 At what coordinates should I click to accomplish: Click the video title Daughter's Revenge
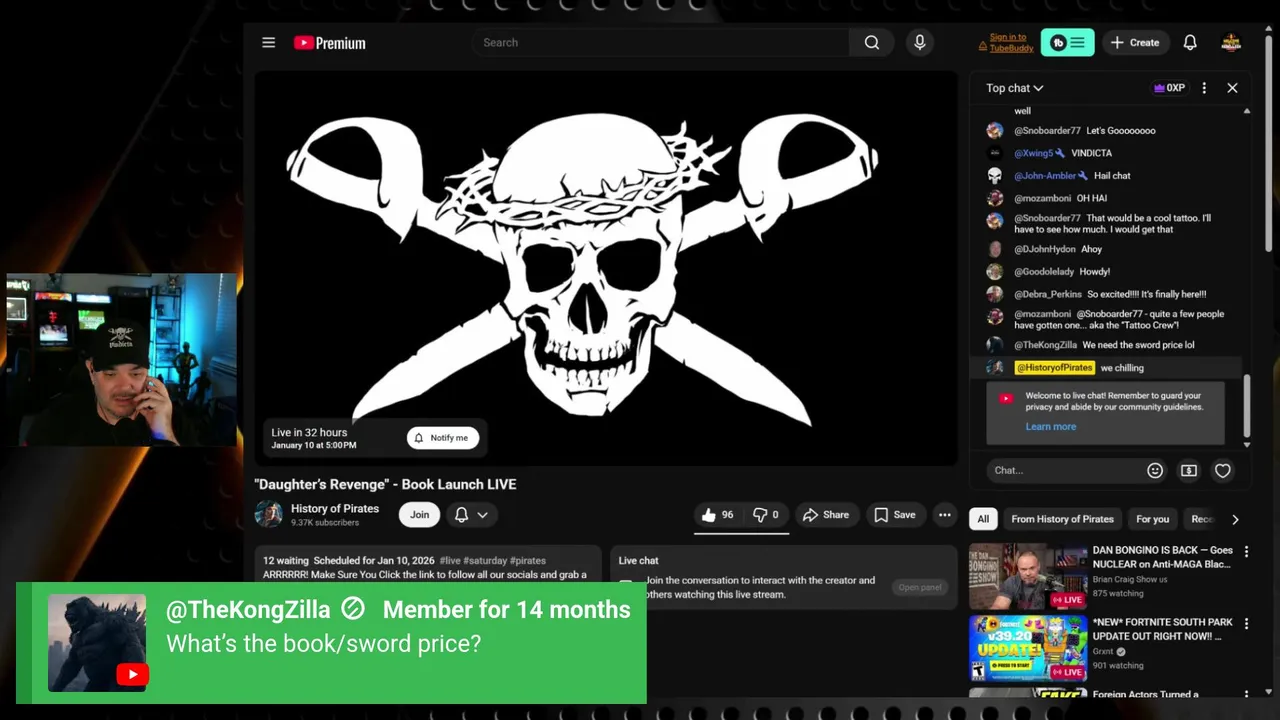[385, 484]
